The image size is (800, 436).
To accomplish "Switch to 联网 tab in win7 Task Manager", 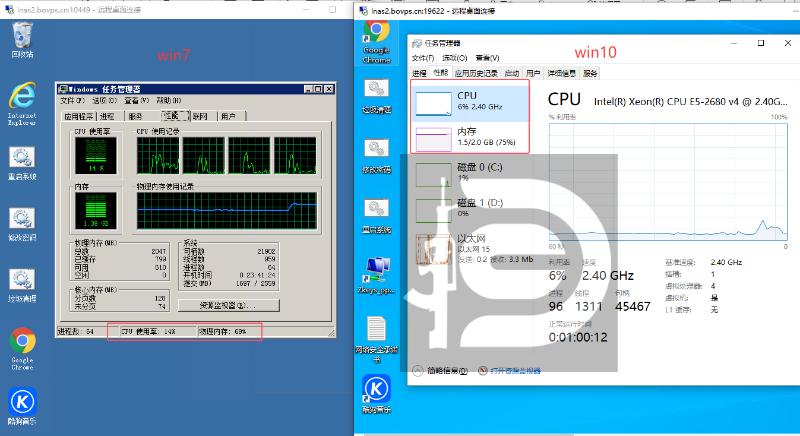I will (x=200, y=116).
